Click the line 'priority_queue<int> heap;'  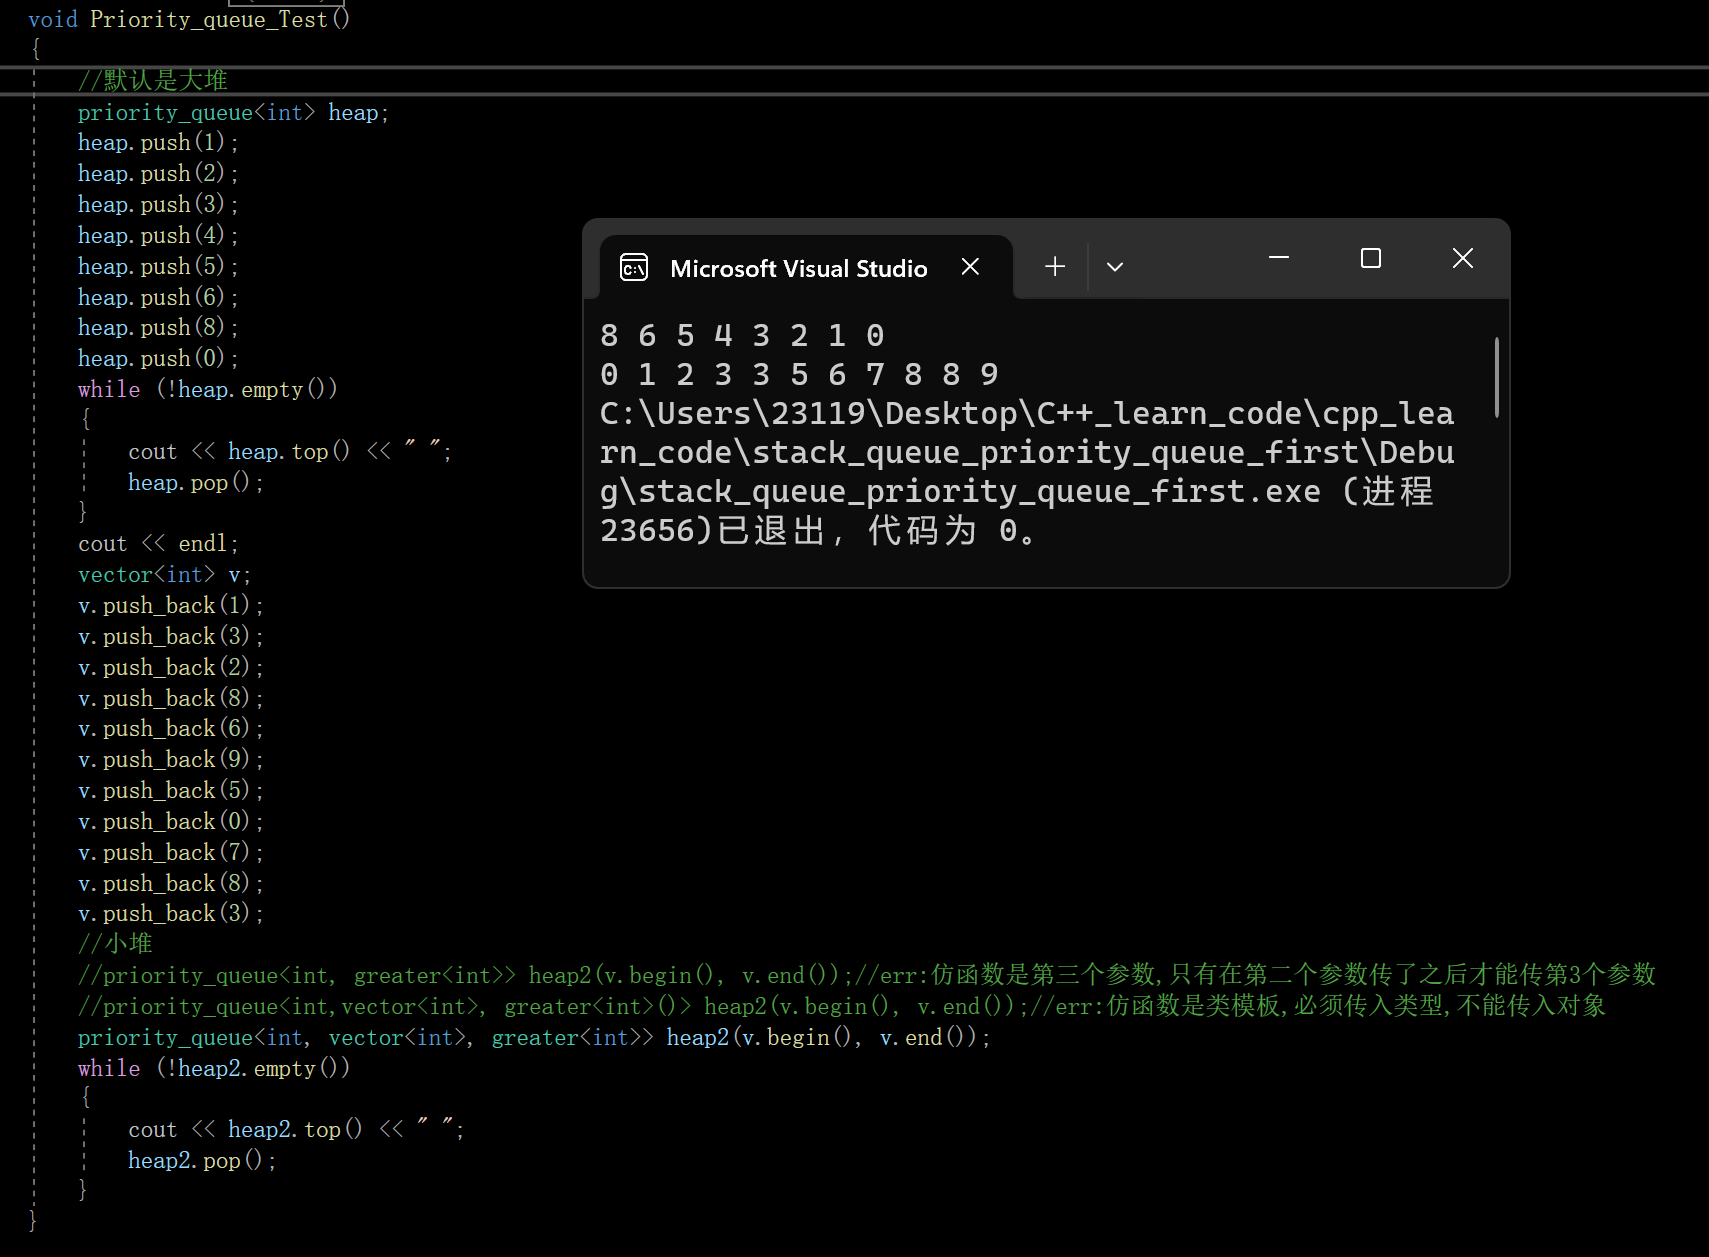coord(233,113)
